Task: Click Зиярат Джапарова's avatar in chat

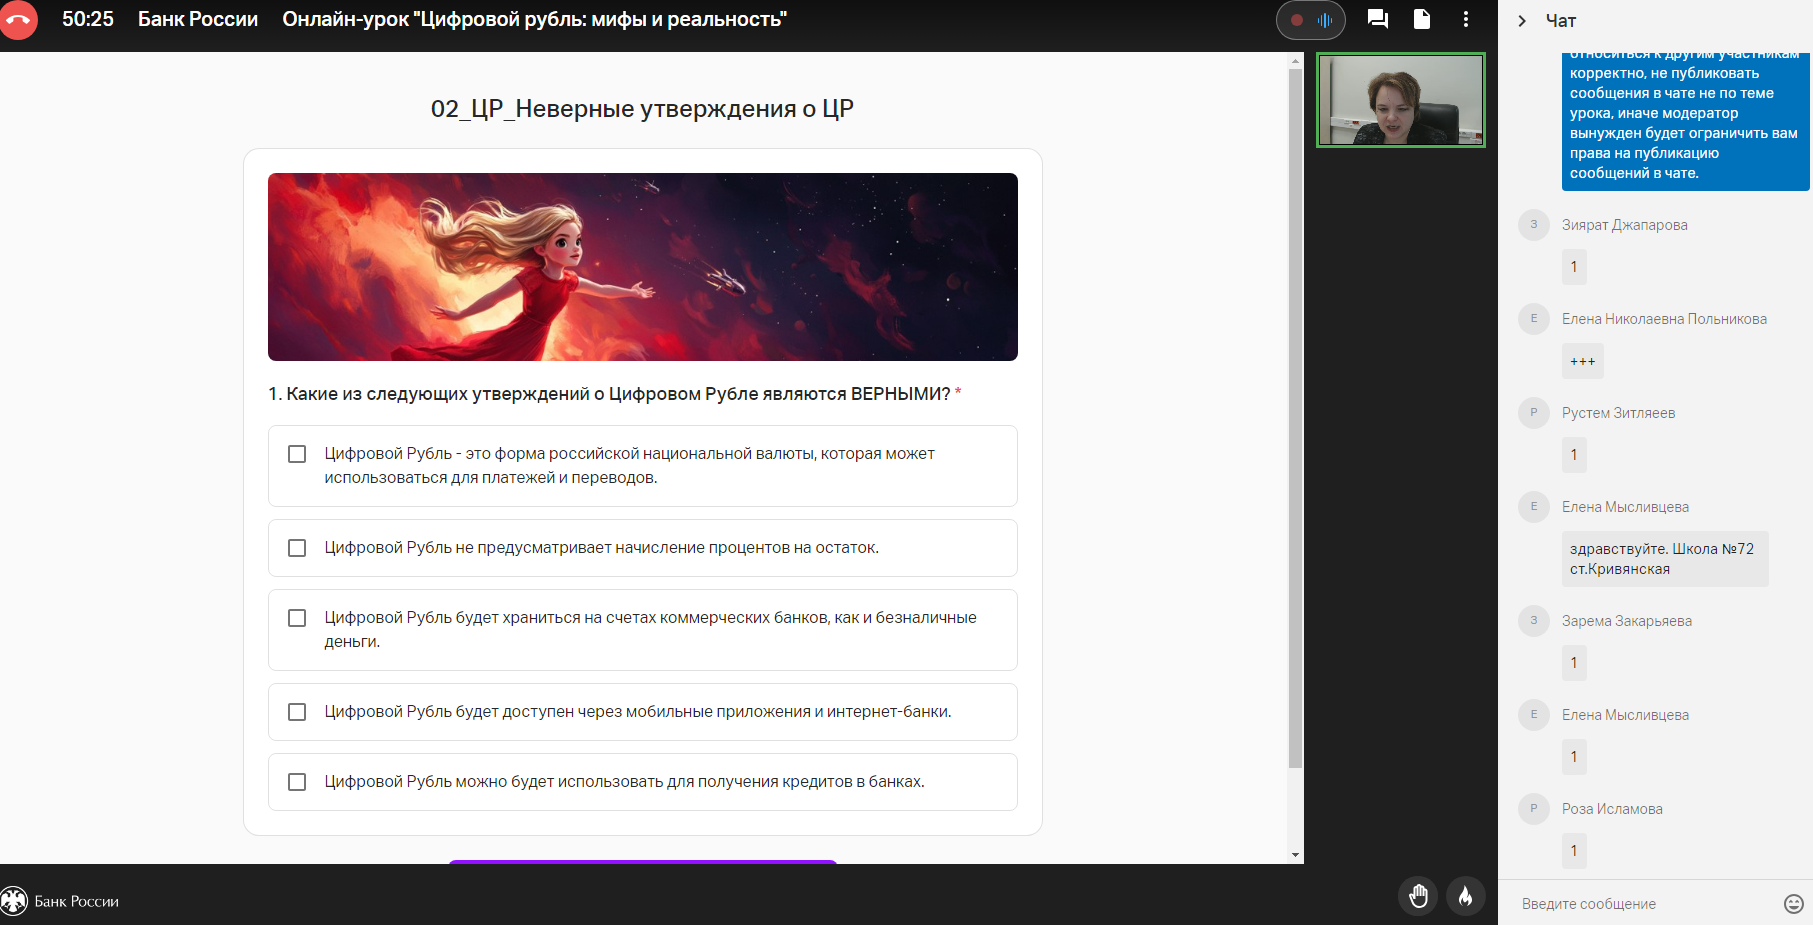Action: [x=1534, y=225]
